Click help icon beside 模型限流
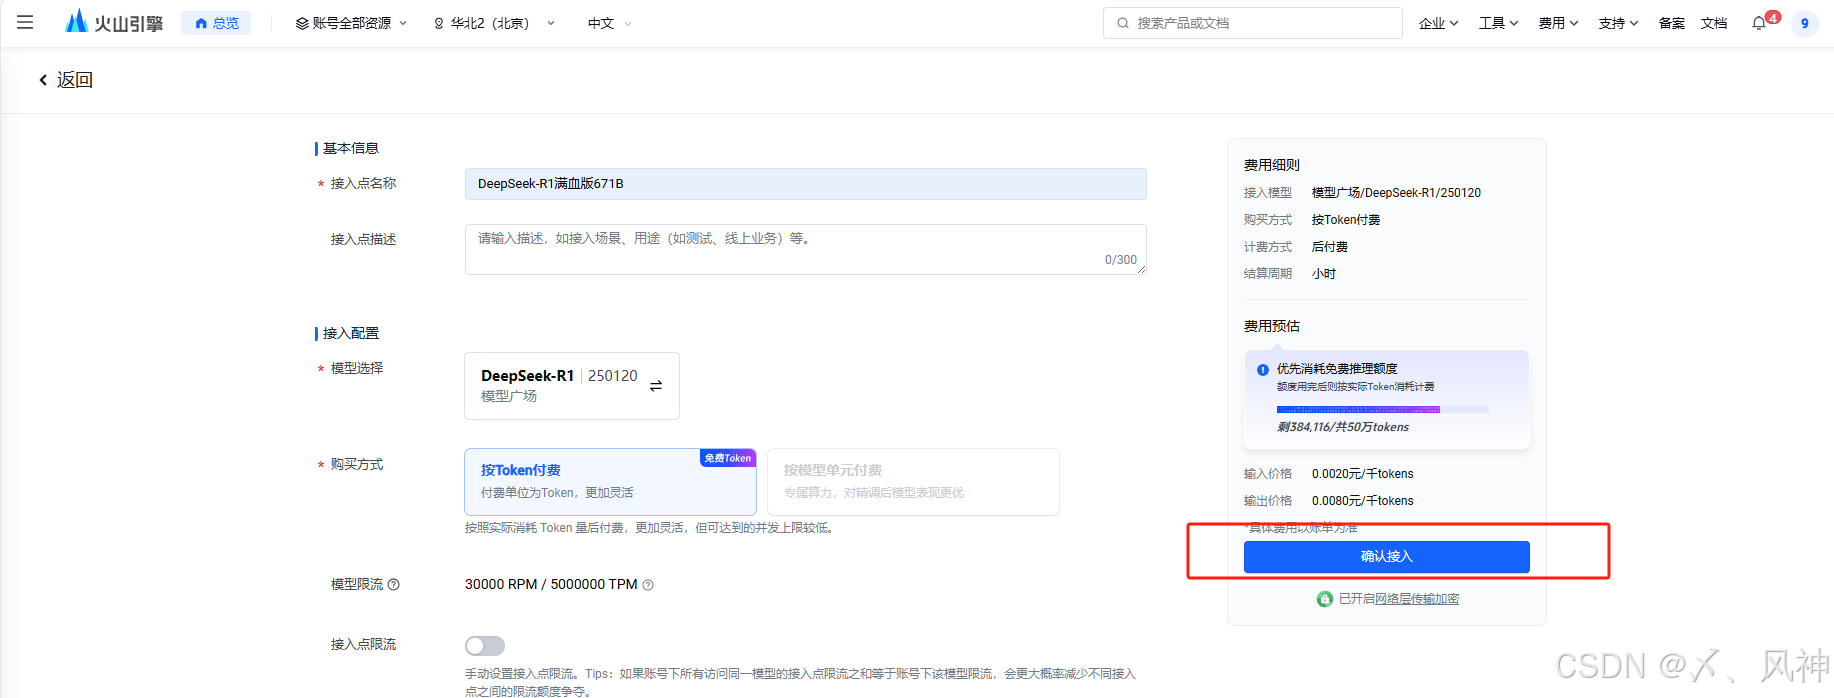This screenshot has width=1834, height=698. click(394, 585)
